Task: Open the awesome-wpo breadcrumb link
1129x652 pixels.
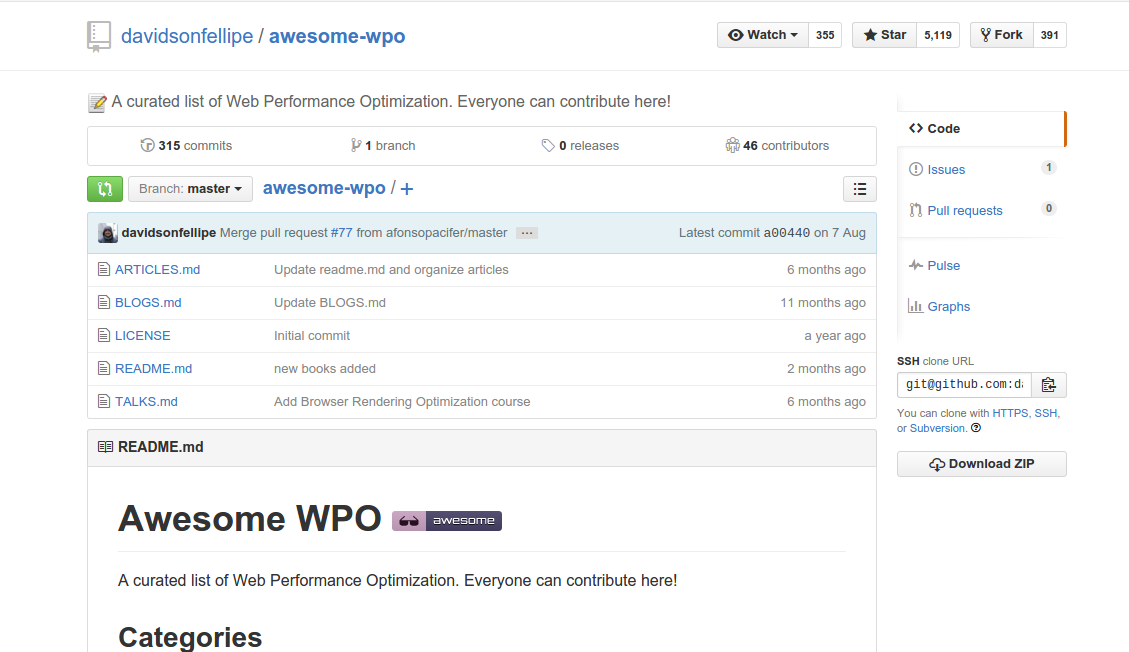Action: [x=324, y=188]
